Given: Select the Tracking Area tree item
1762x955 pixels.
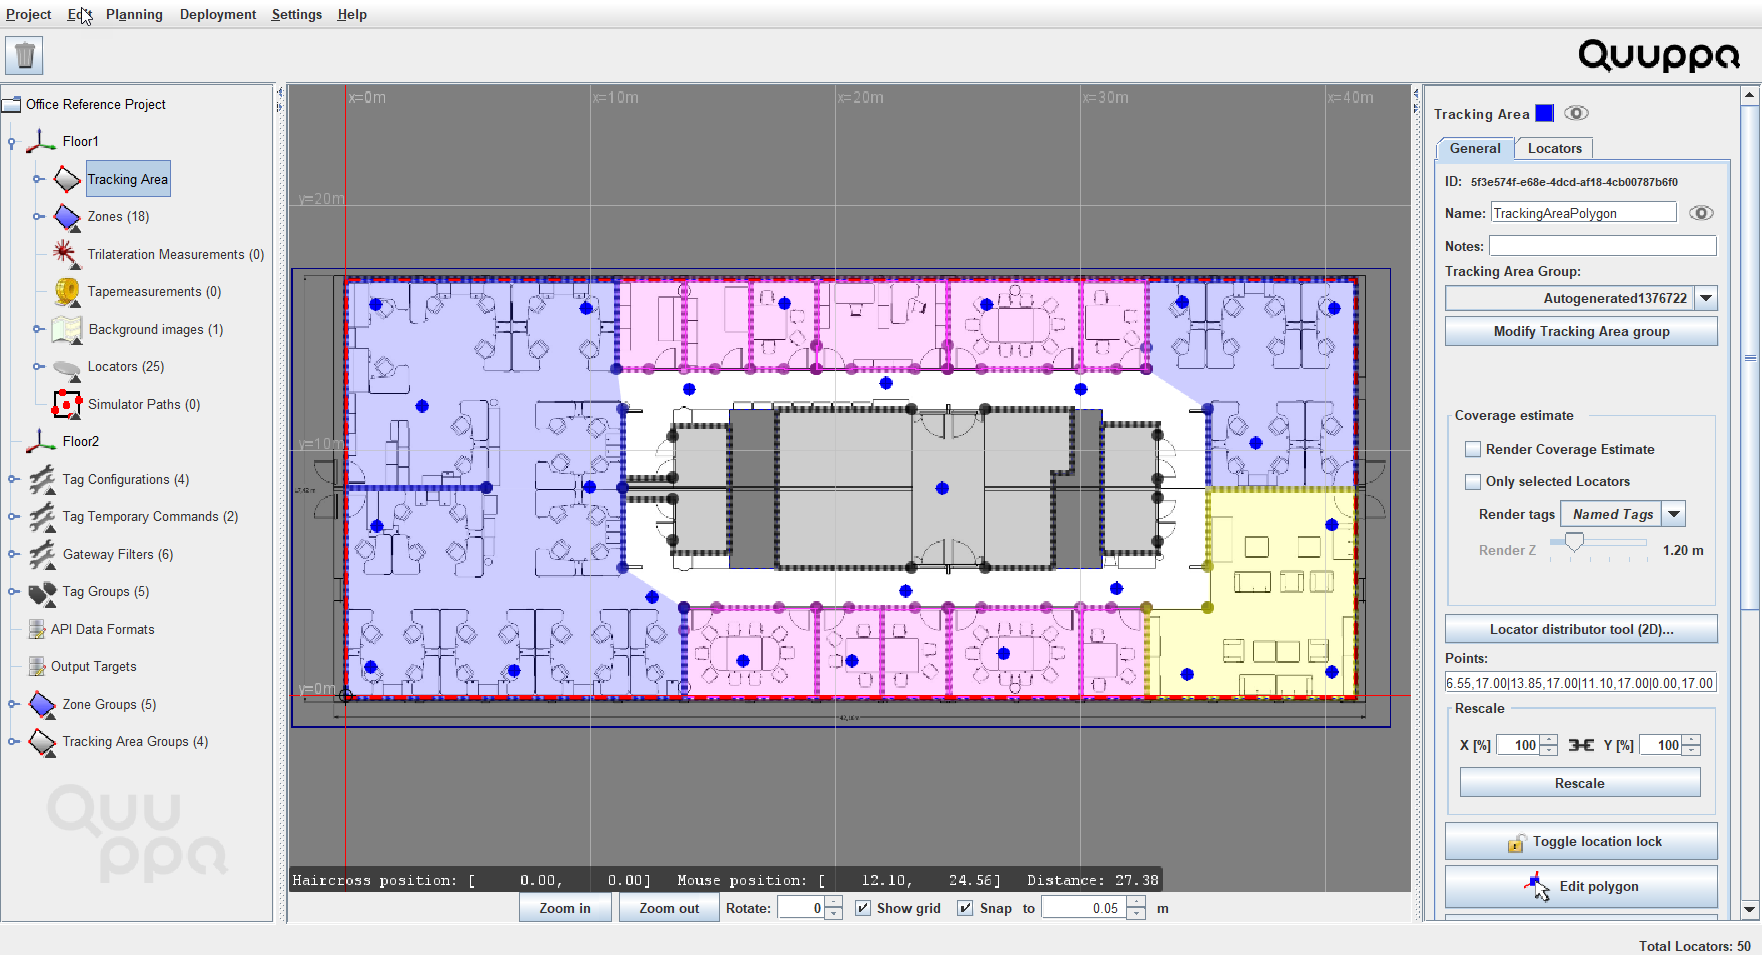Looking at the screenshot, I should pyautogui.click(x=128, y=179).
